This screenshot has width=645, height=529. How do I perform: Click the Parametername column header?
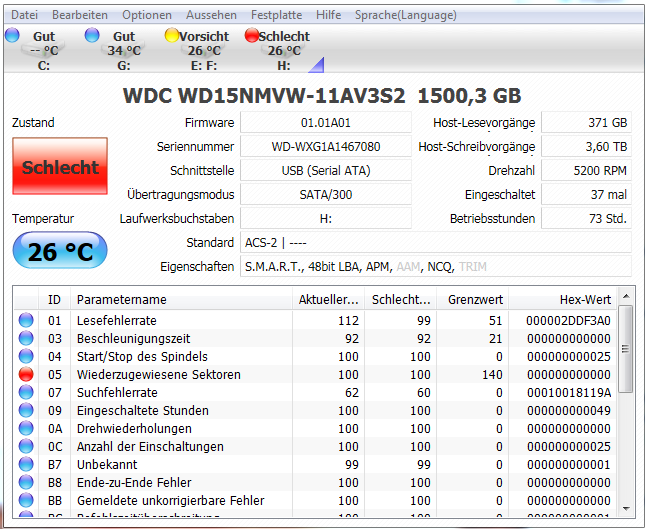point(181,299)
